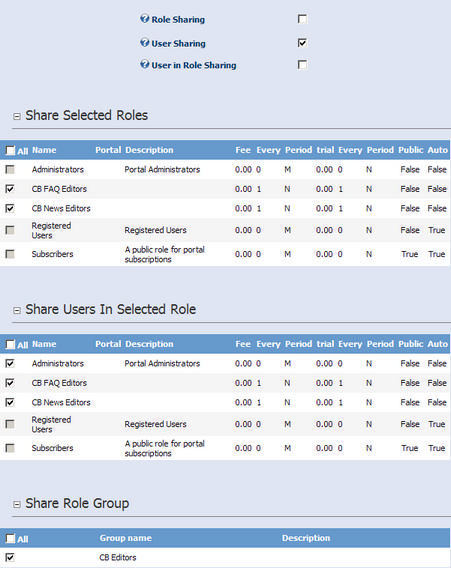
Task: Open help icon beside User Sharing
Action: (145, 43)
